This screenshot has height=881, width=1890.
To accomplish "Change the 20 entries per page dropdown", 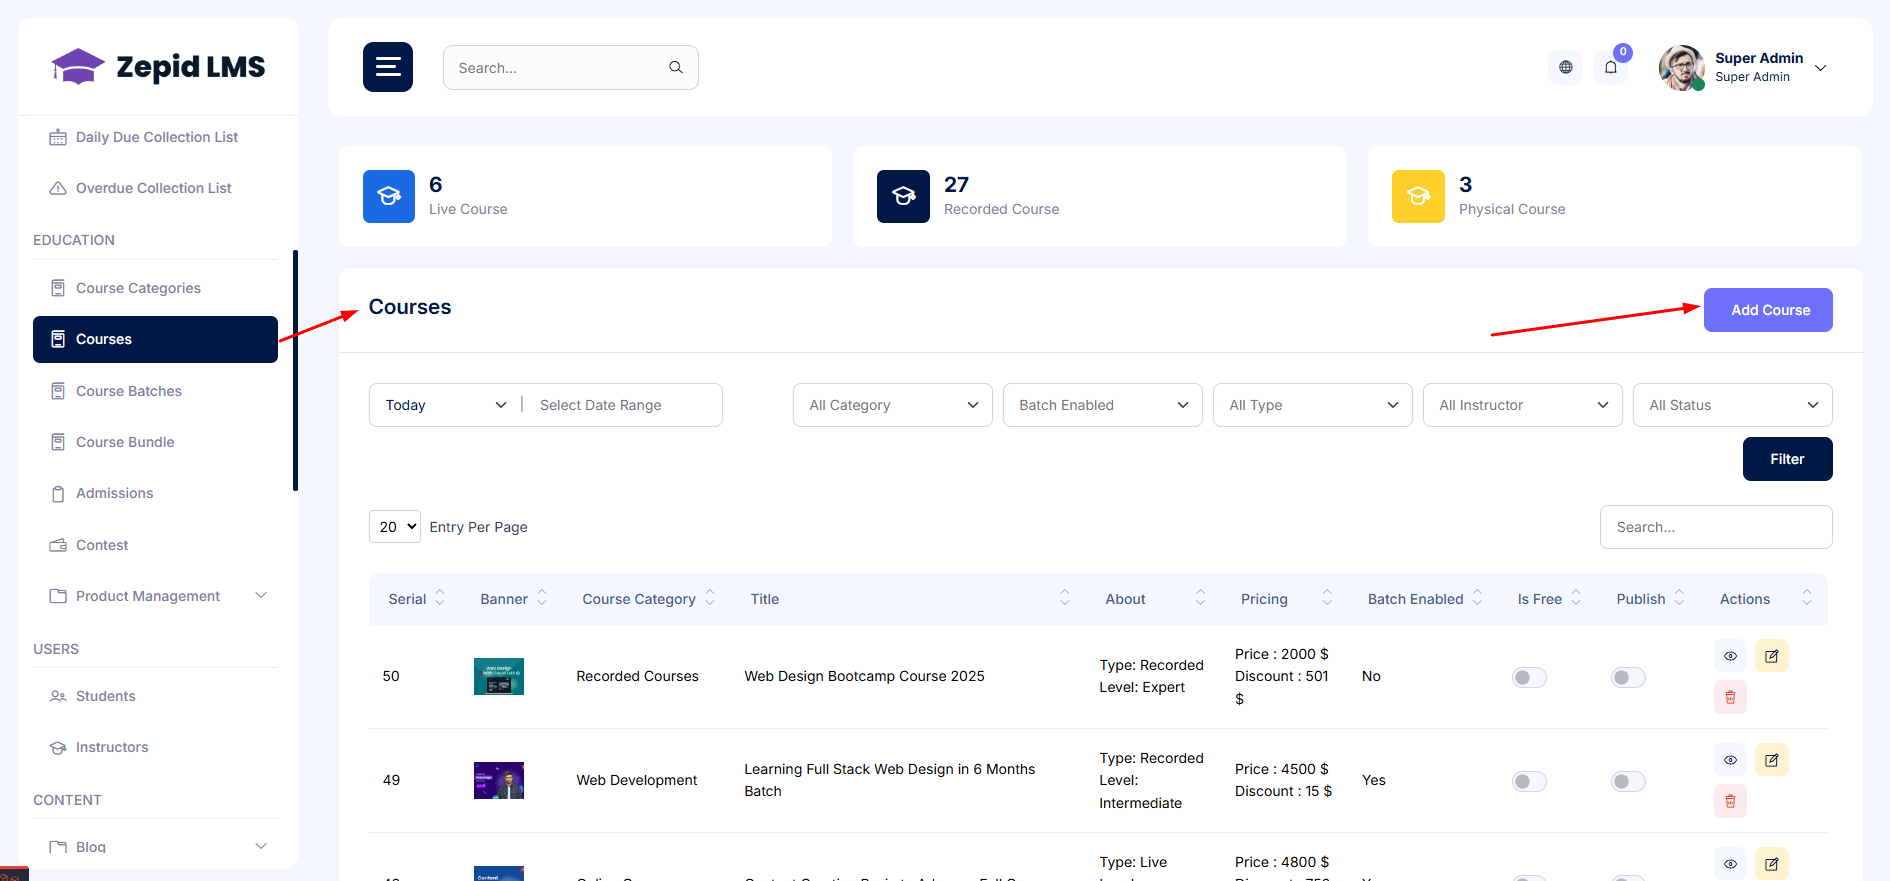I will tap(395, 526).
